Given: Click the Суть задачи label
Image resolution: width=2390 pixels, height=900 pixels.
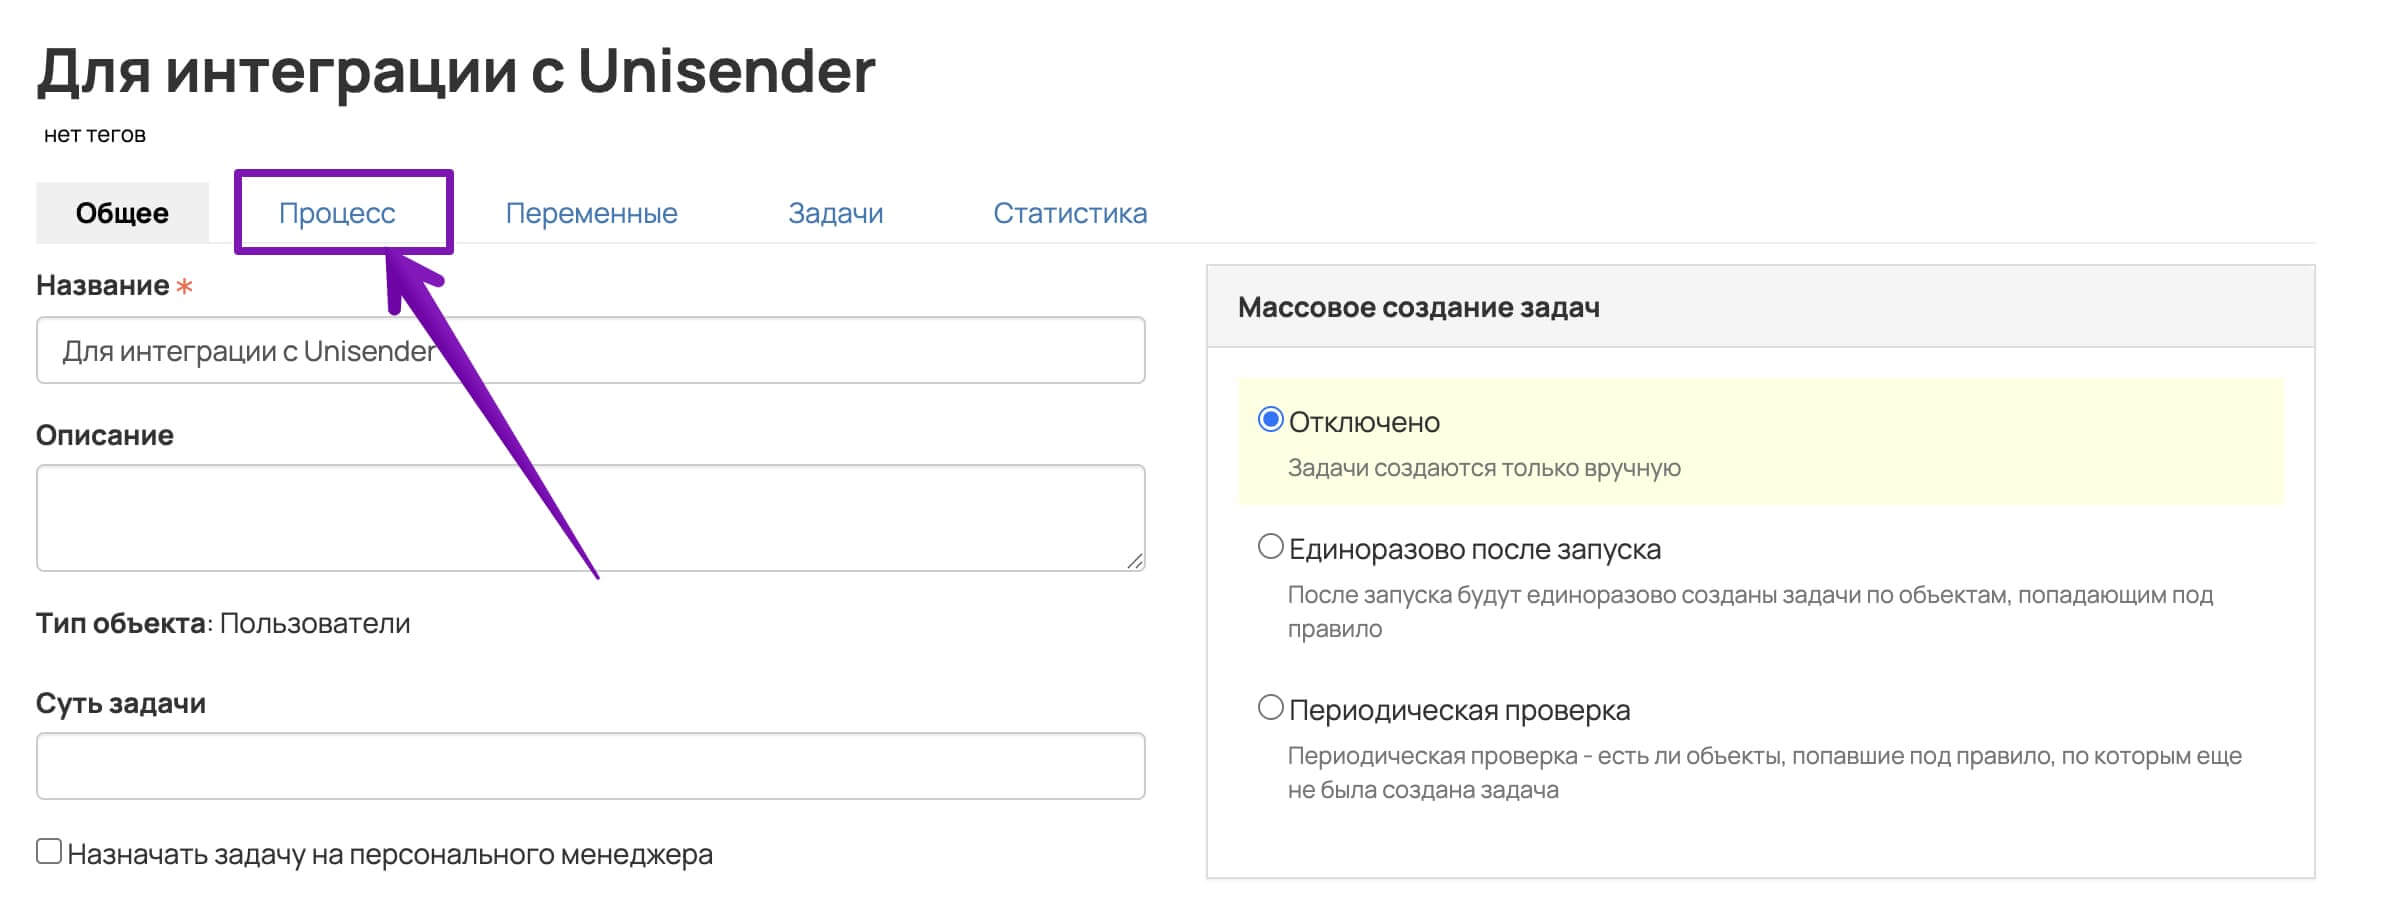Looking at the screenshot, I should coord(121,703).
